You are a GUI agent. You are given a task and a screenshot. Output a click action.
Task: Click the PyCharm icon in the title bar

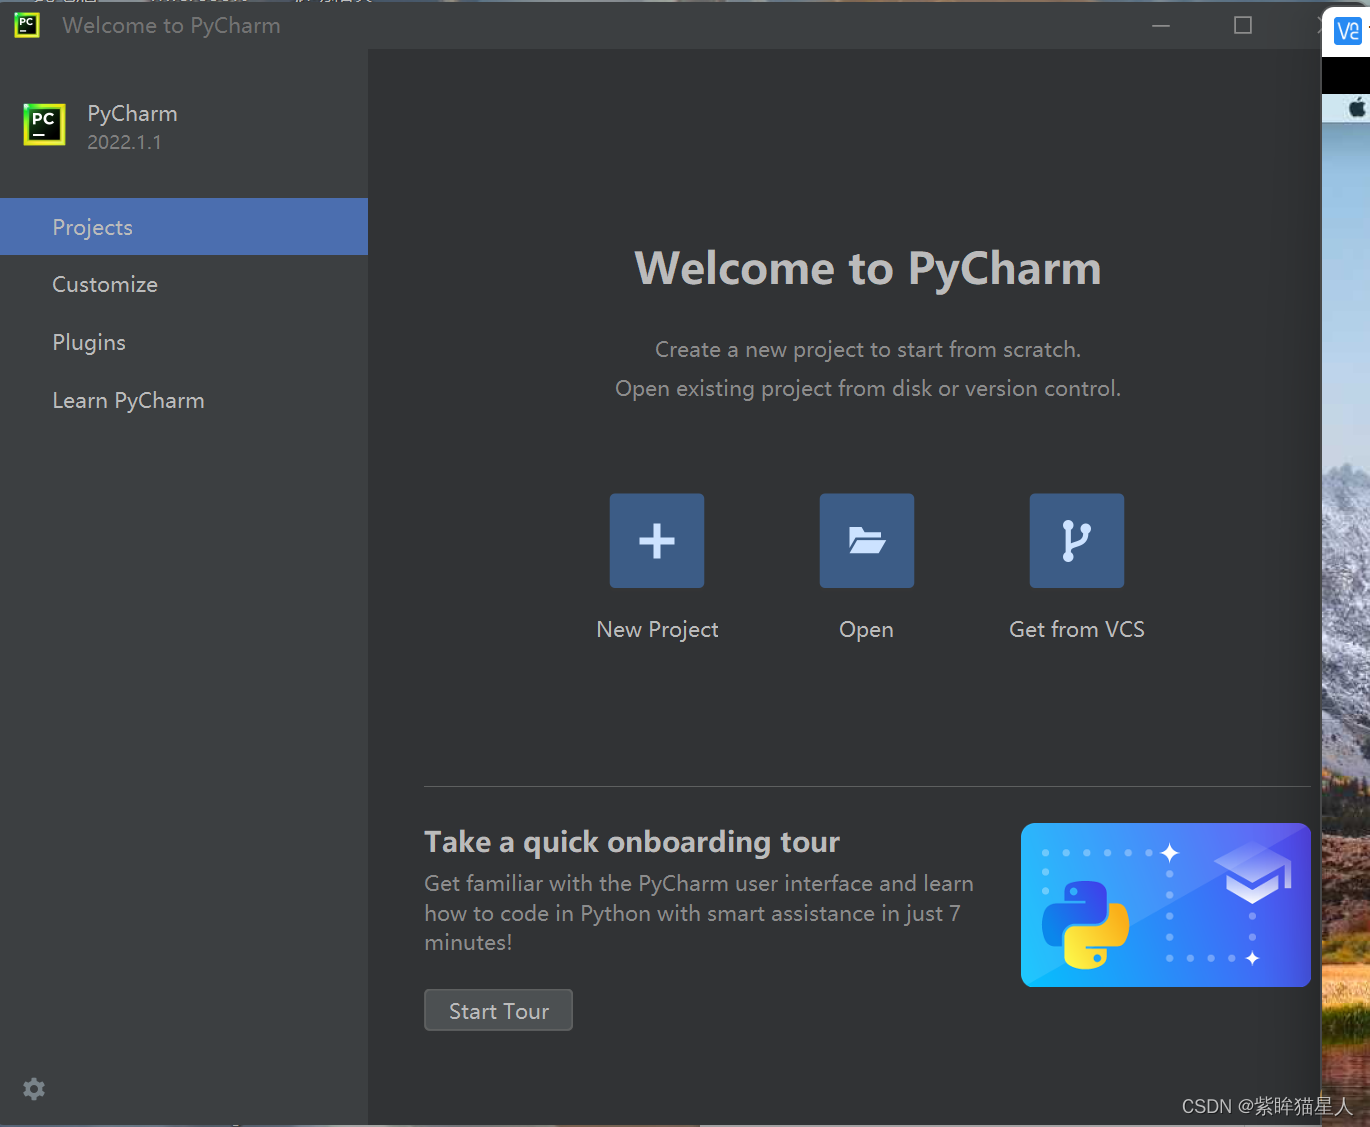tap(27, 25)
